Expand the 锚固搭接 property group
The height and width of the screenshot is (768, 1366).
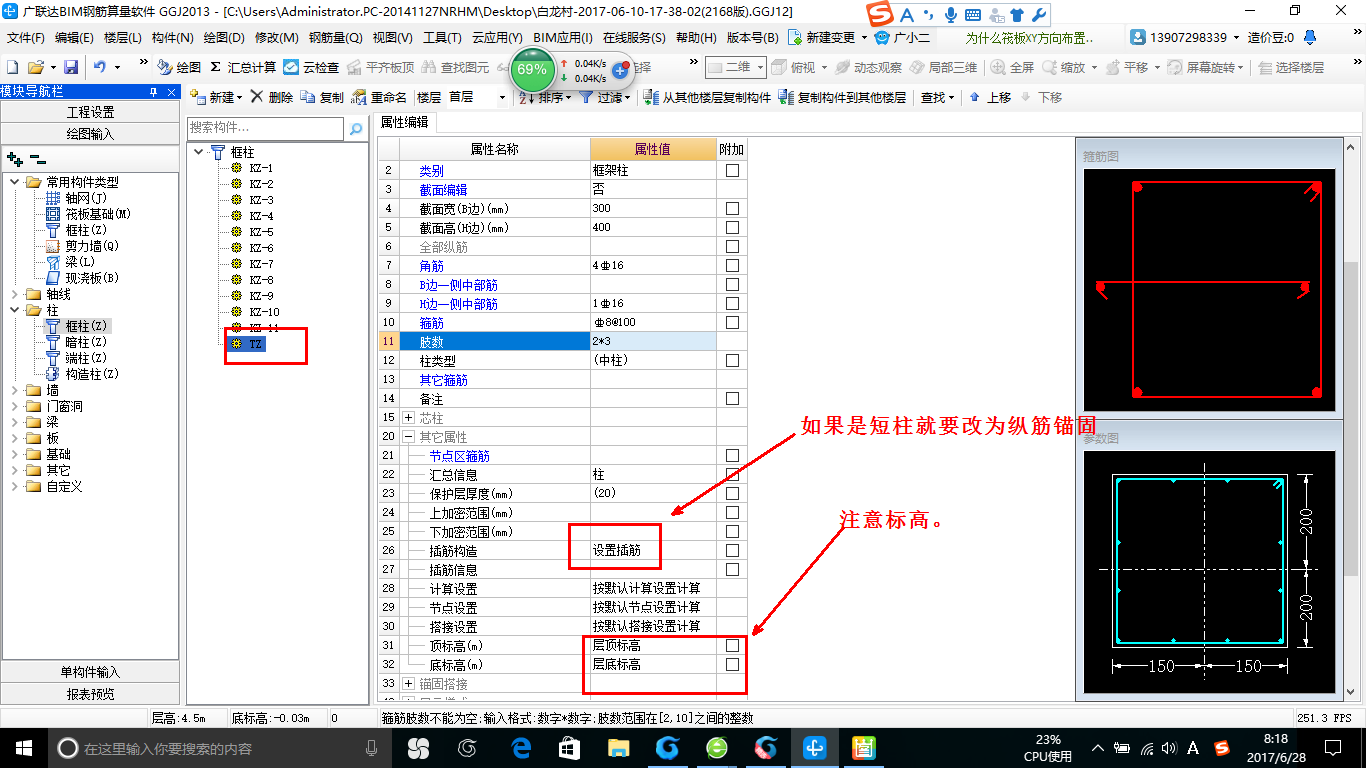(x=409, y=684)
